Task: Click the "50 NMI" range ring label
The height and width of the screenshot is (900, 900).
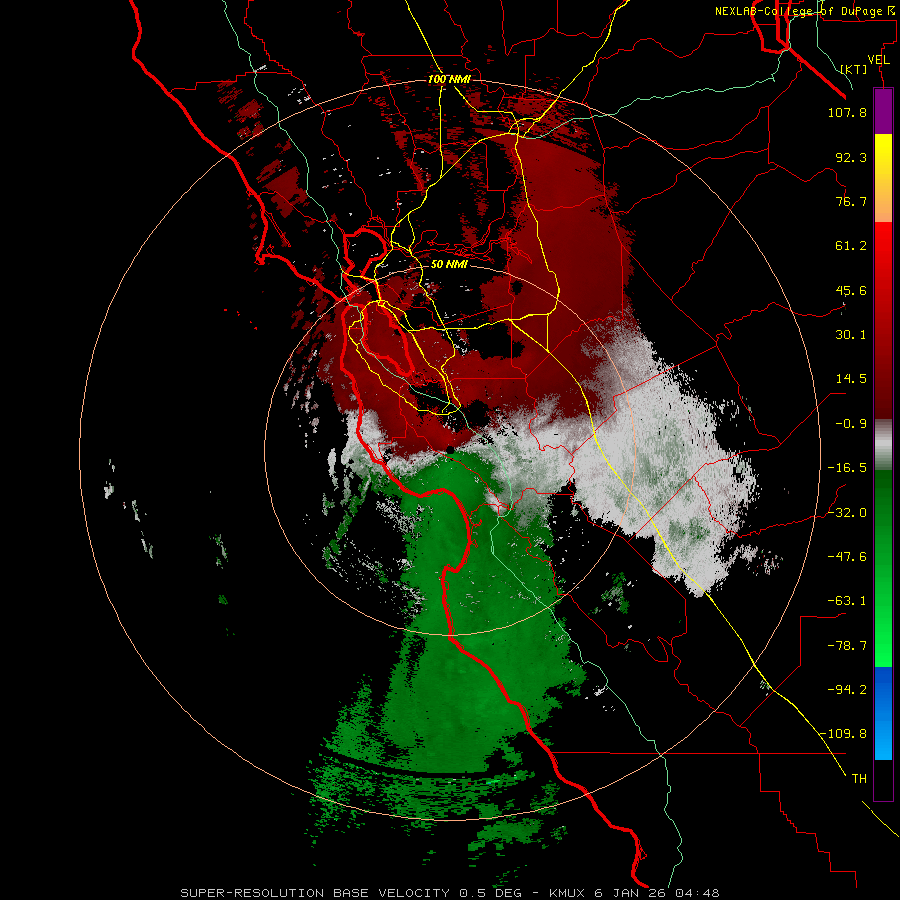Action: point(449,264)
